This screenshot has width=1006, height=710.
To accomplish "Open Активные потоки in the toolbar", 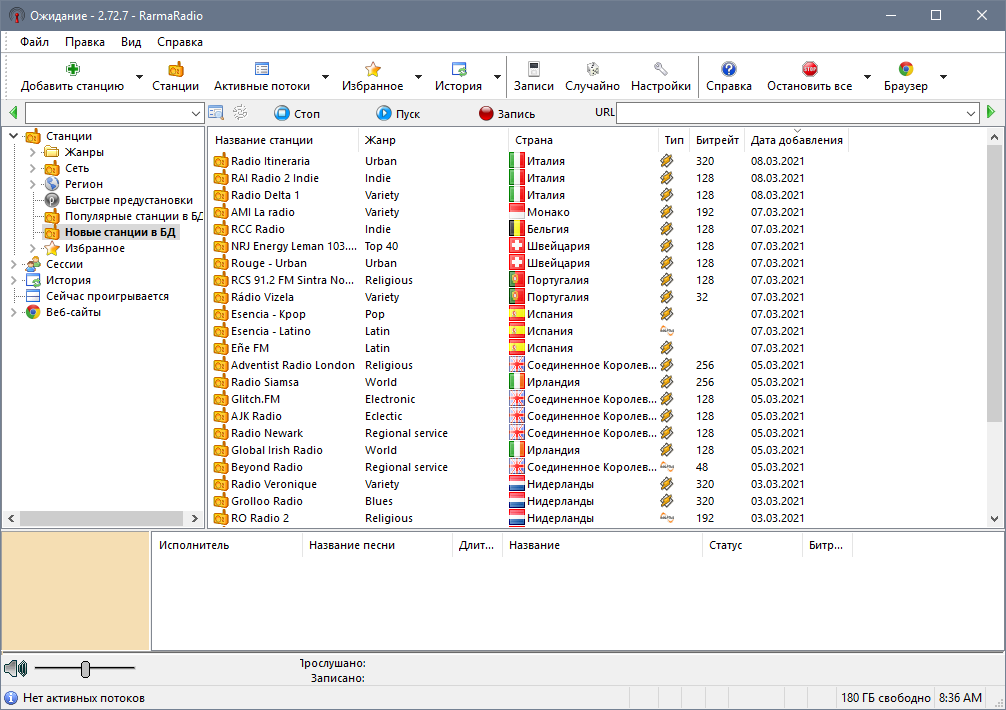I will pos(262,76).
